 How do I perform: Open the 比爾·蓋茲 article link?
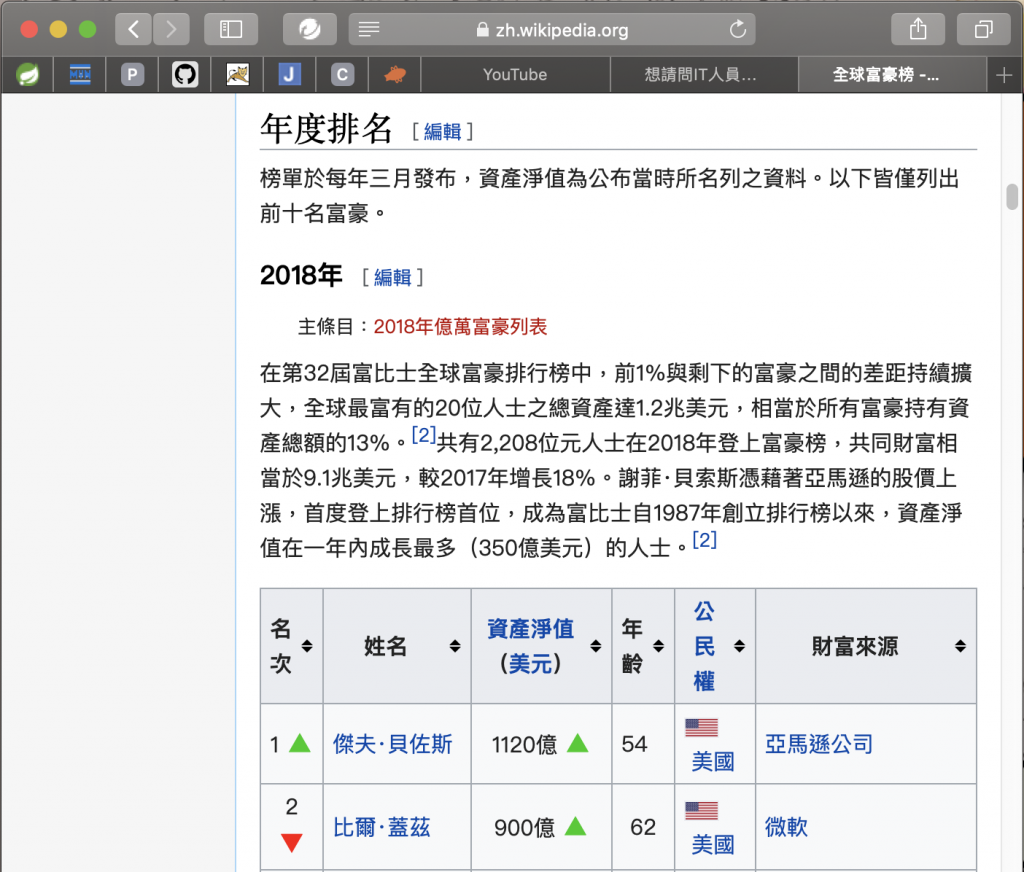[381, 828]
